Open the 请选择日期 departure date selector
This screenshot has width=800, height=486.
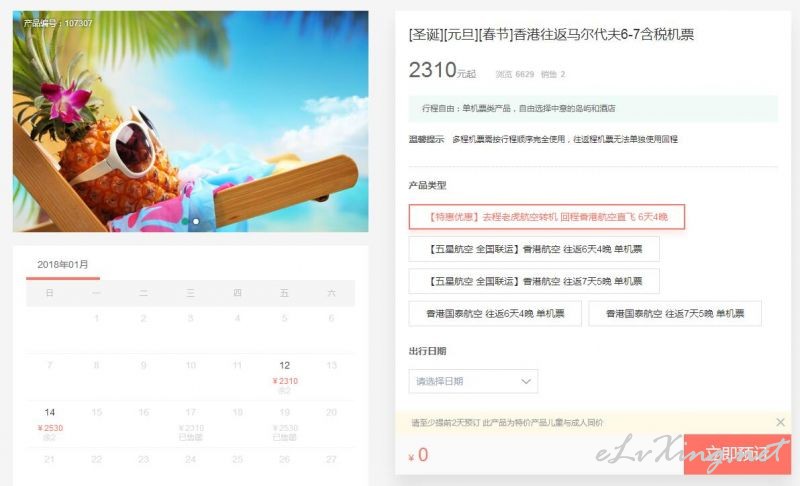tap(473, 381)
